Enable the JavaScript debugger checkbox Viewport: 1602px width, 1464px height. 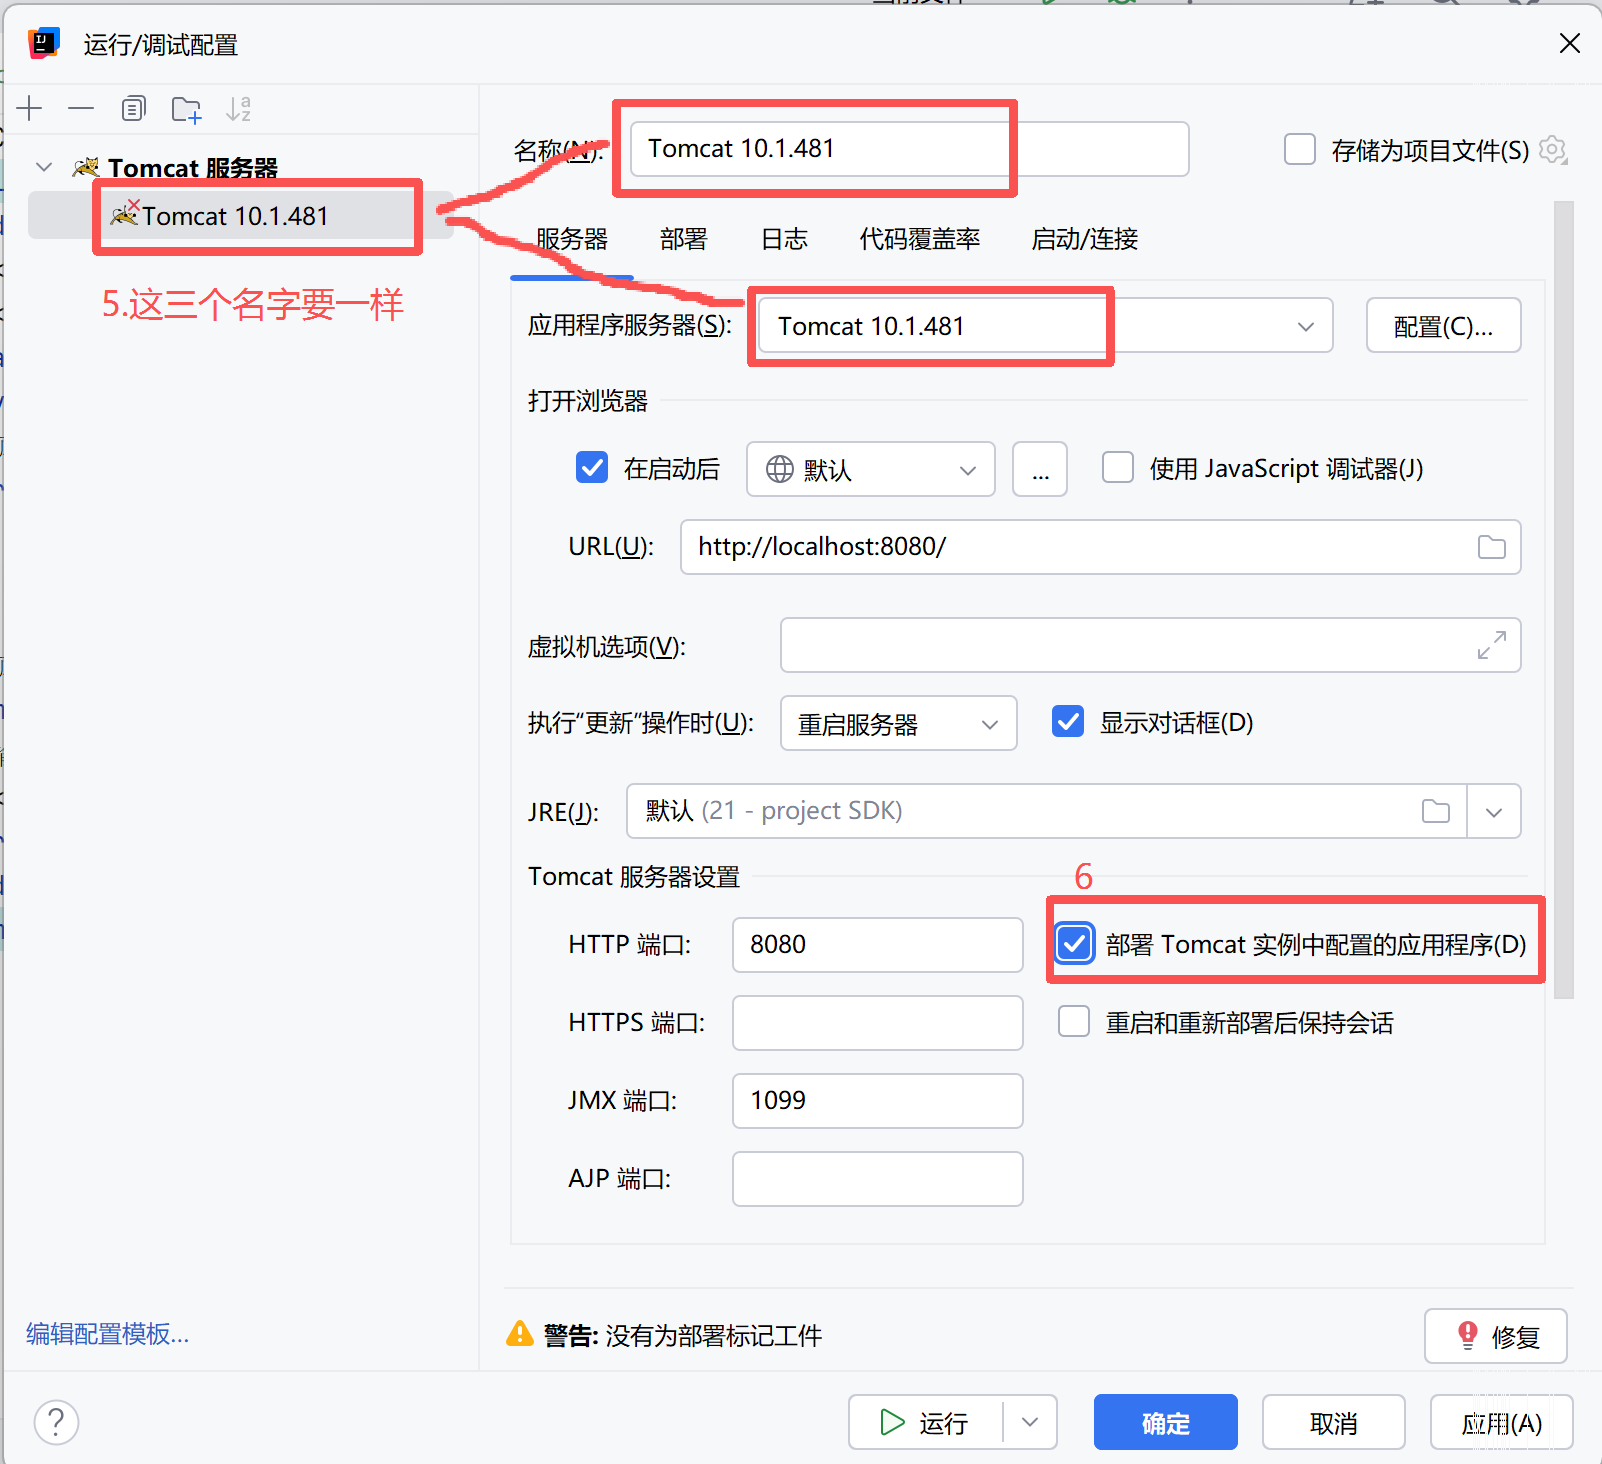click(x=1117, y=467)
